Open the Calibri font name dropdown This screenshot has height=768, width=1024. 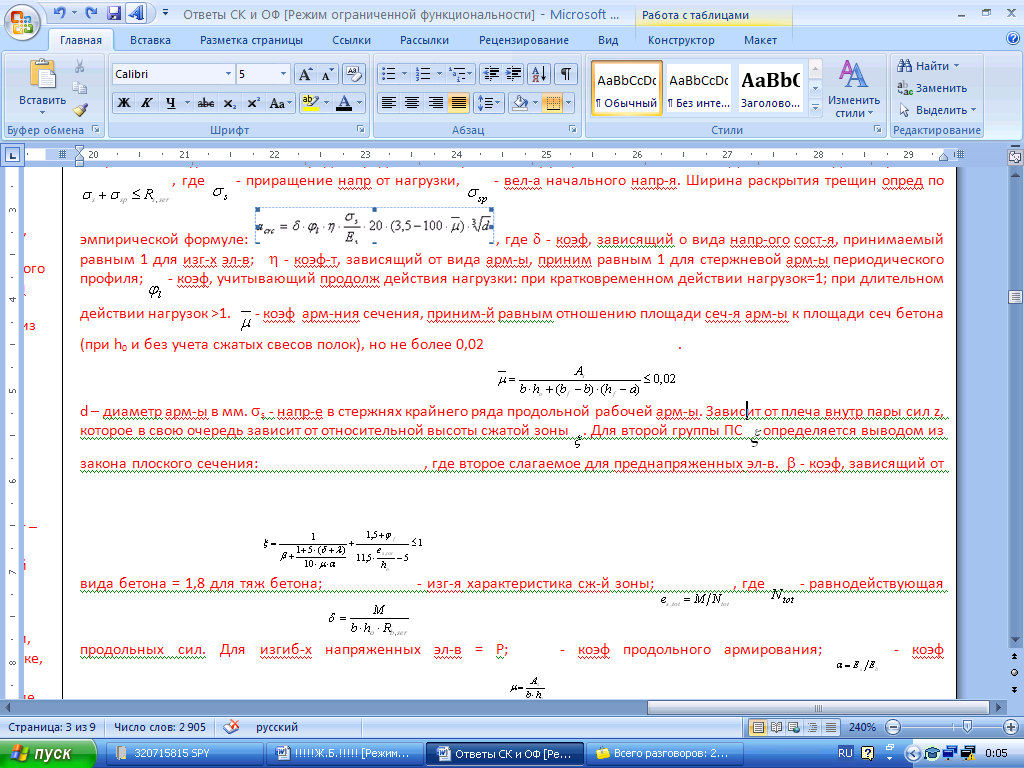click(x=228, y=74)
